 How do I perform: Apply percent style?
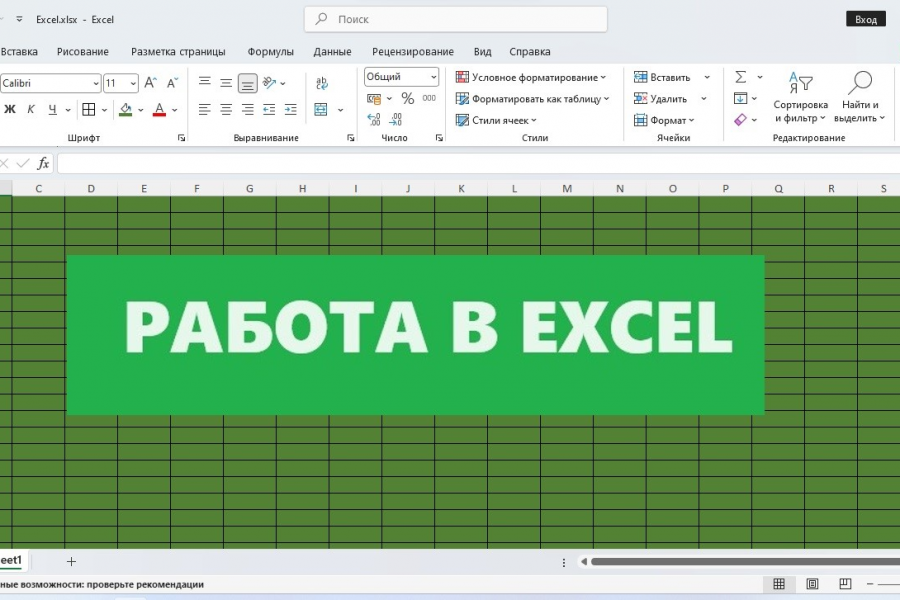pyautogui.click(x=408, y=98)
